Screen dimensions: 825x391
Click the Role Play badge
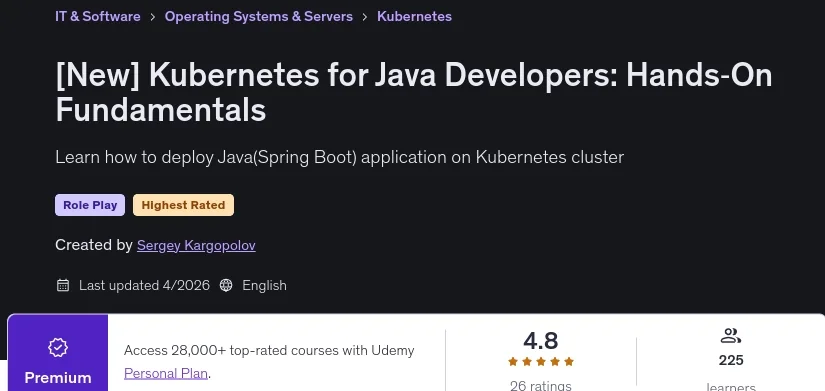click(90, 205)
